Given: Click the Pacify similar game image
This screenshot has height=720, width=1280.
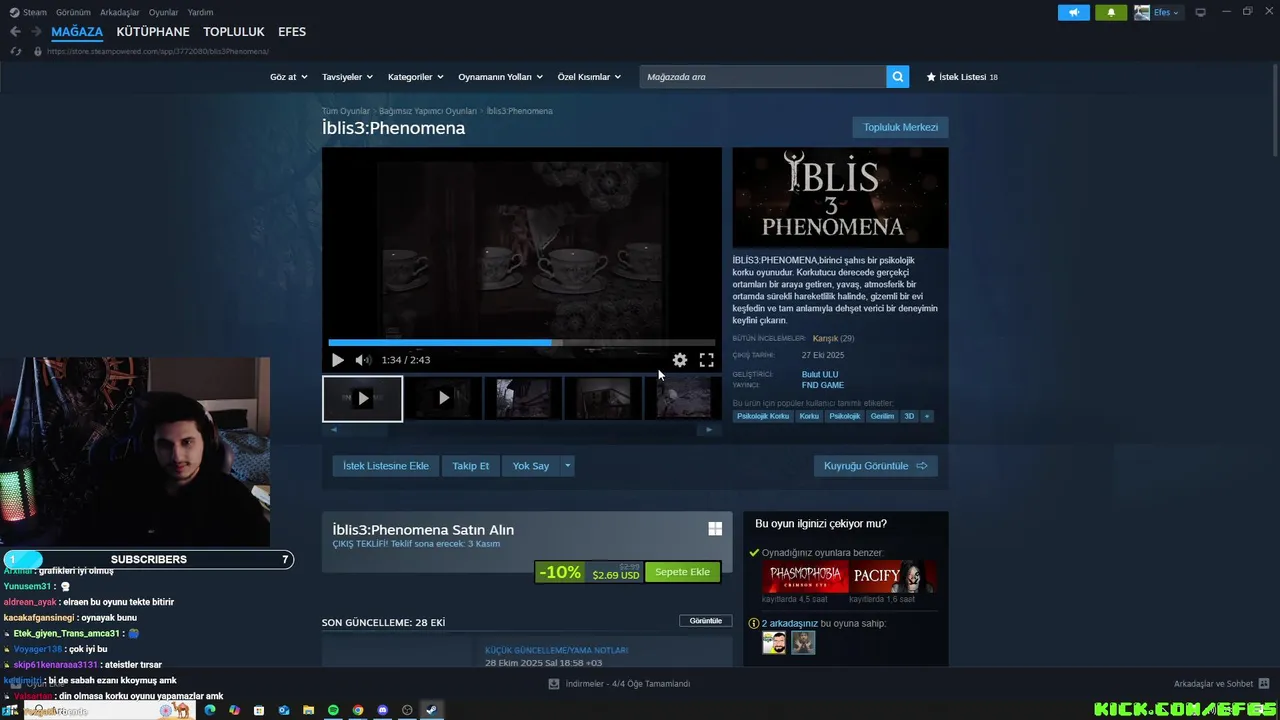Looking at the screenshot, I should (893, 577).
